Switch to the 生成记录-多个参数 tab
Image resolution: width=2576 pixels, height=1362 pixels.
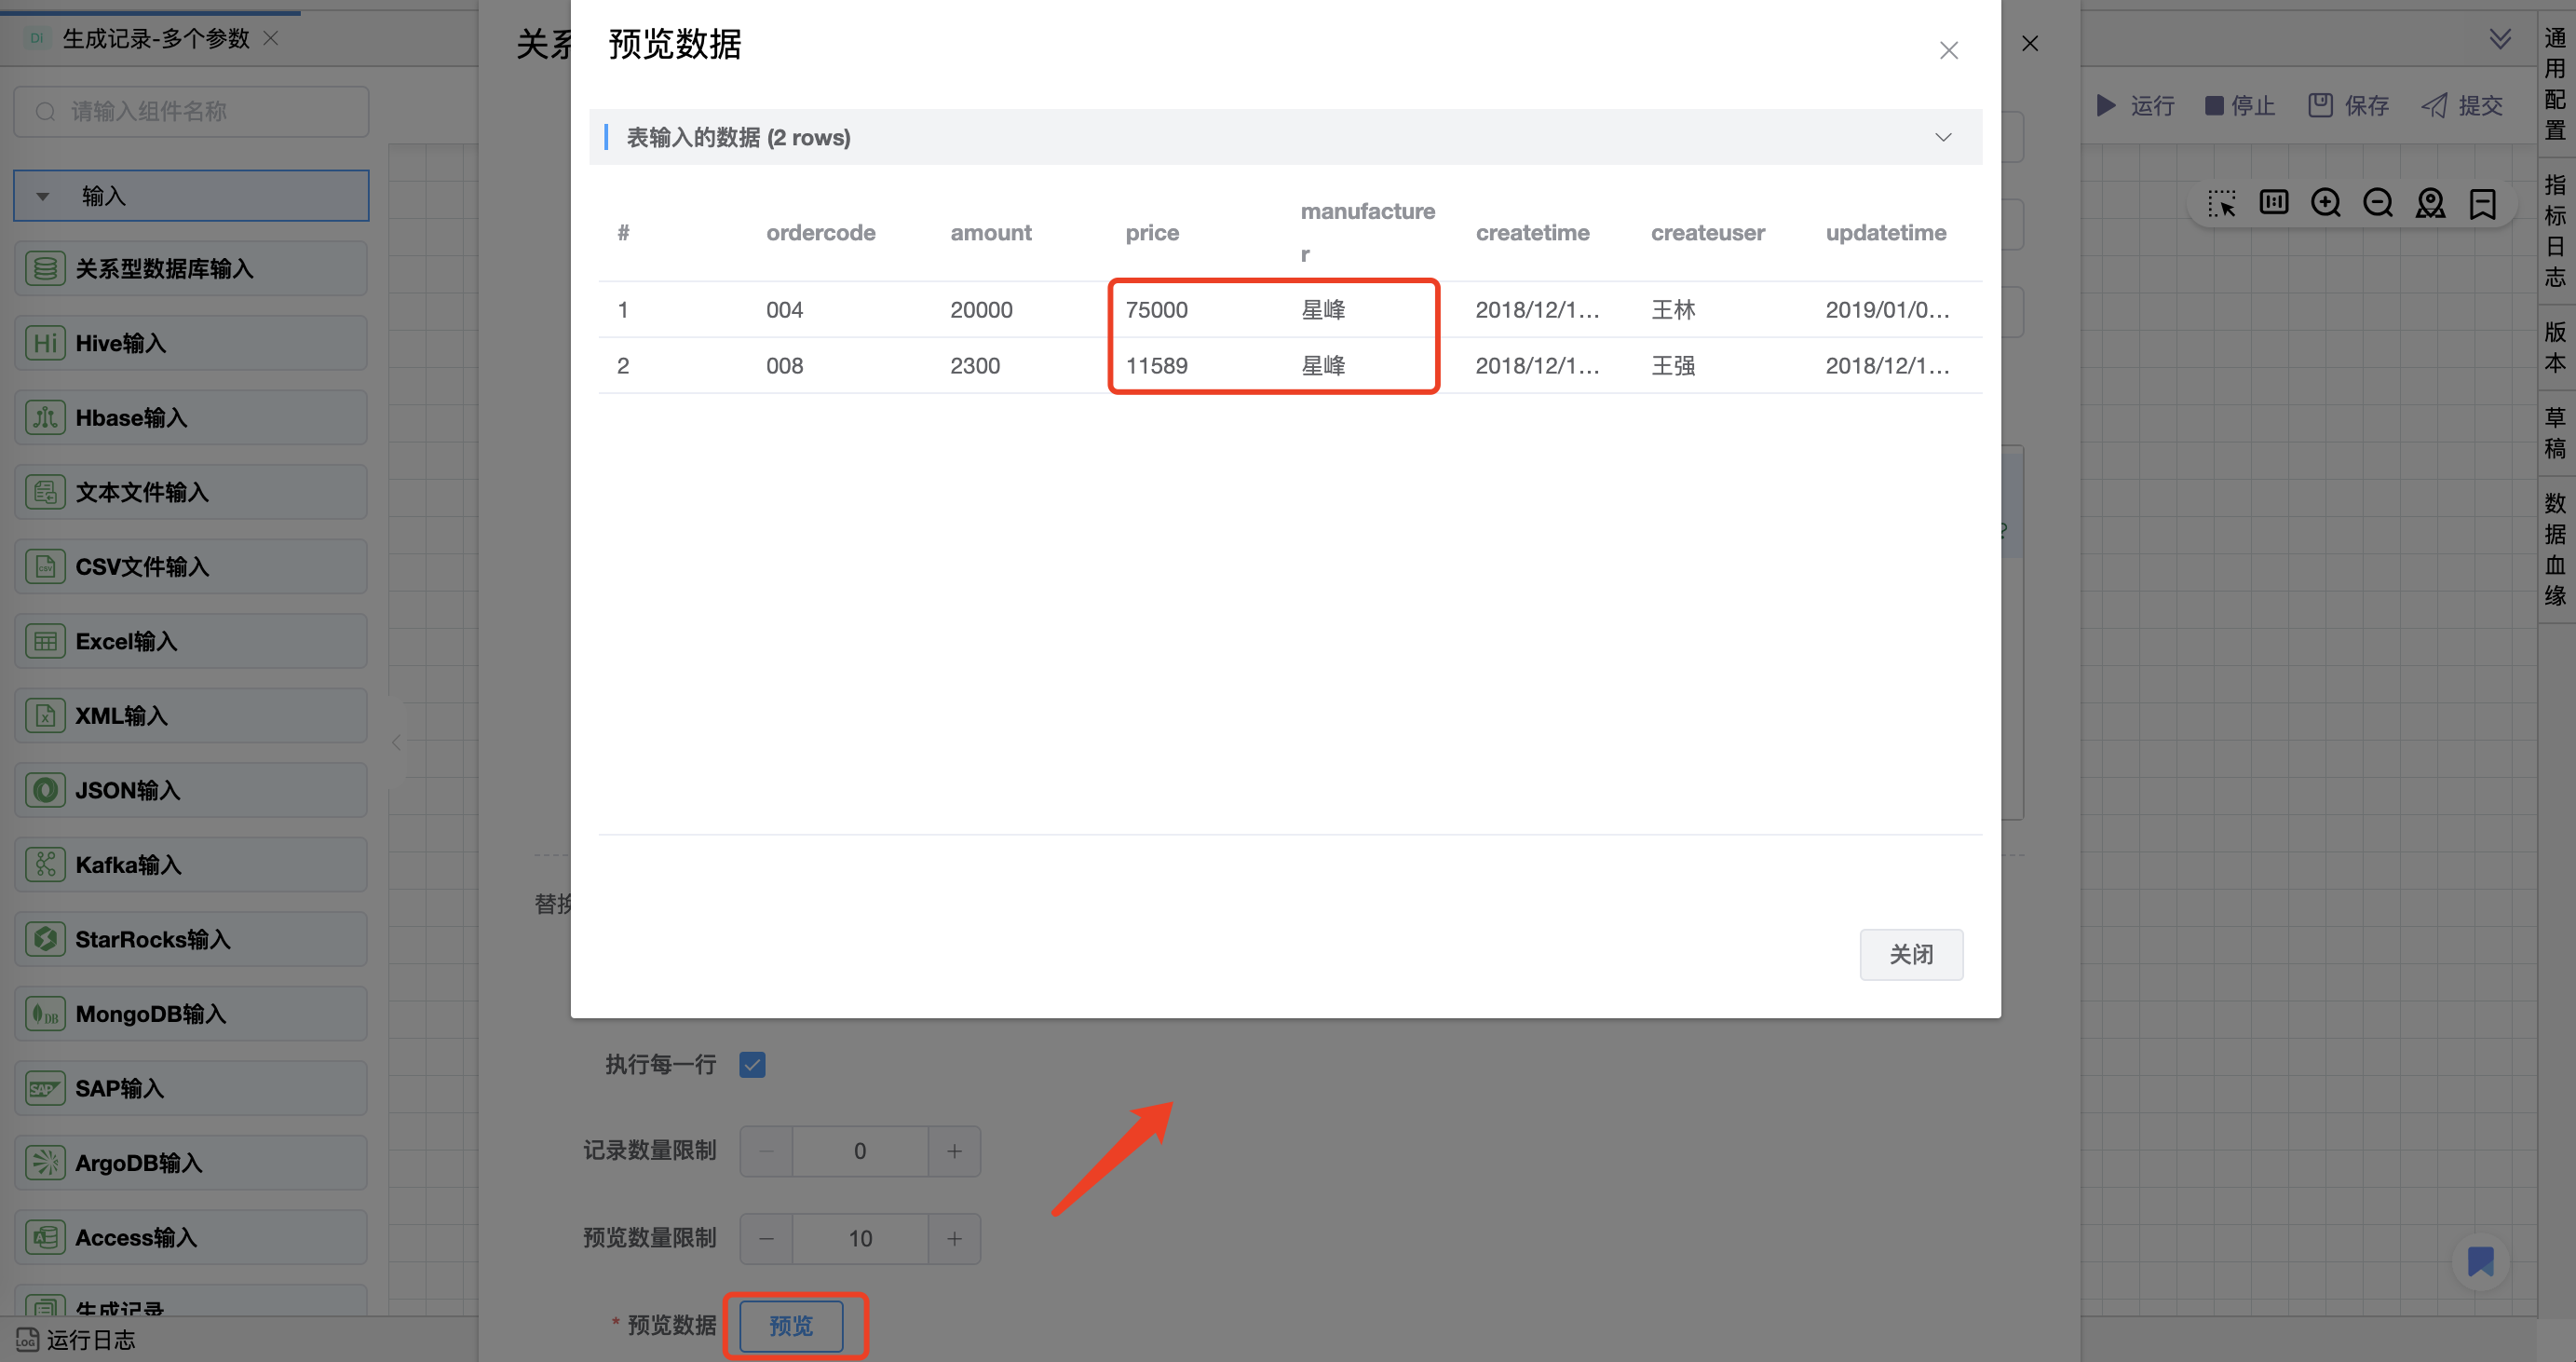tap(155, 39)
